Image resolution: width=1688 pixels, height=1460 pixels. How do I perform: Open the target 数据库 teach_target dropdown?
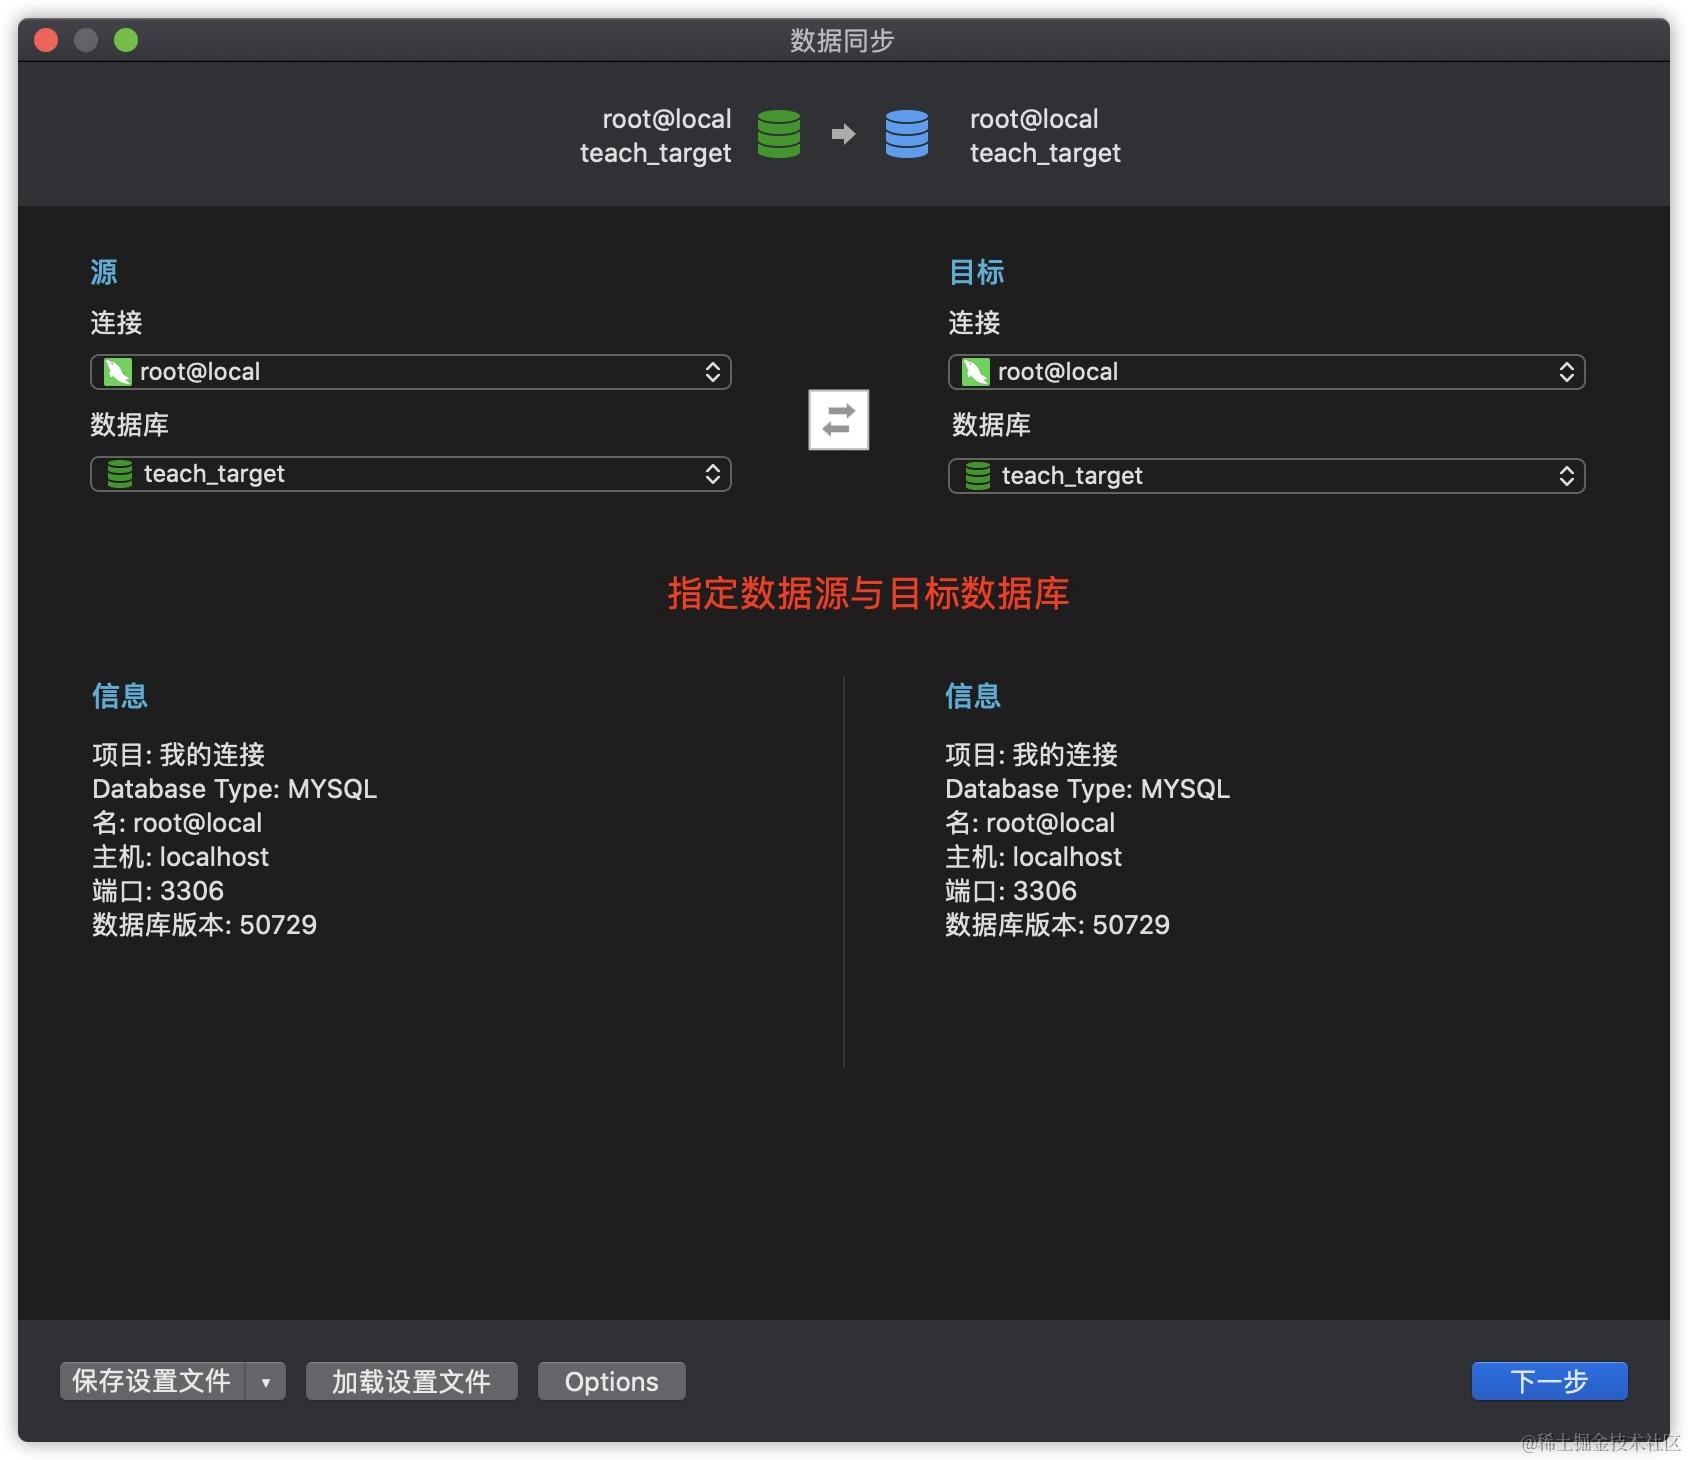coord(1266,476)
